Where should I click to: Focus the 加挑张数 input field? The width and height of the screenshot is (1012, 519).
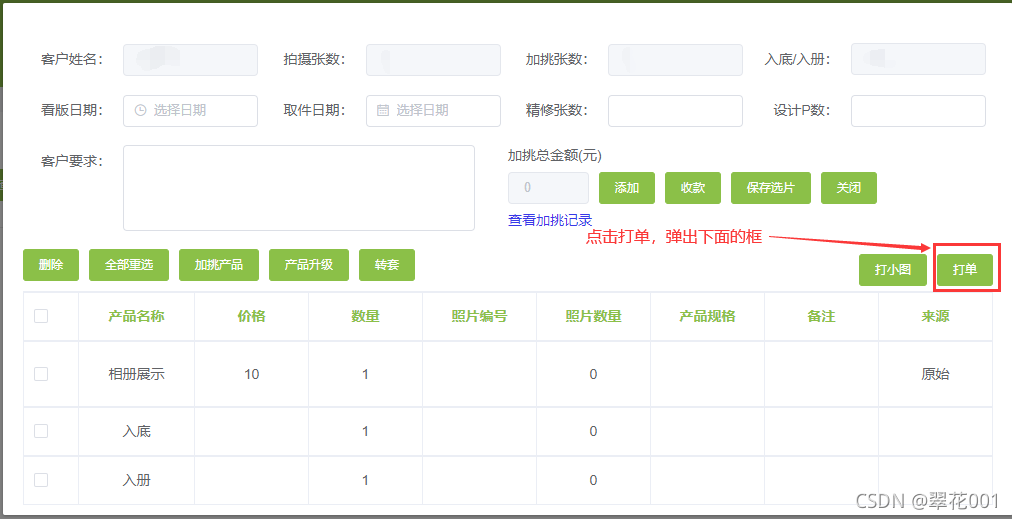[x=675, y=59]
